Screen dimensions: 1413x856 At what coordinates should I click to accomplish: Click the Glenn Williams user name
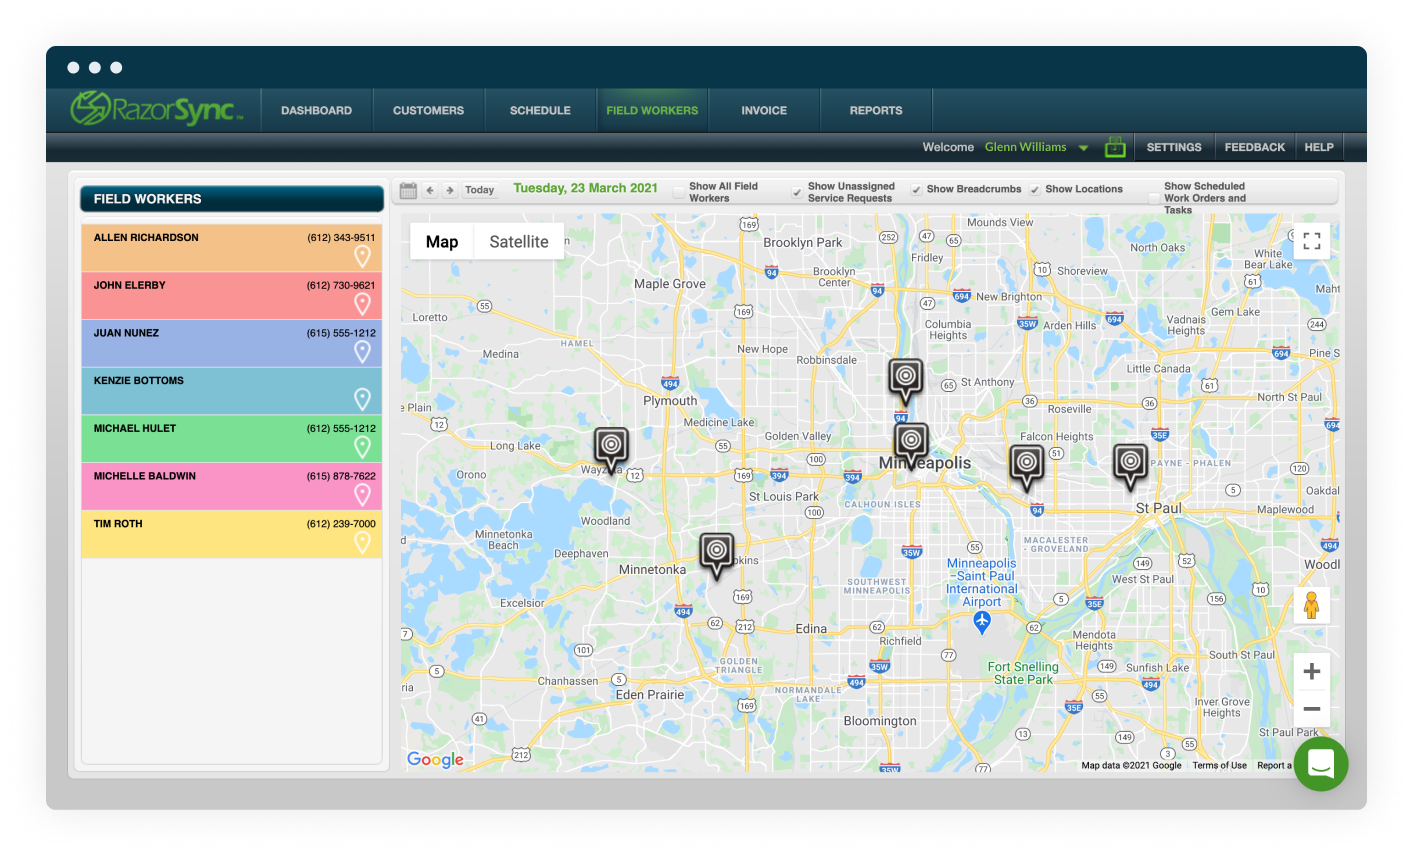tap(1026, 147)
